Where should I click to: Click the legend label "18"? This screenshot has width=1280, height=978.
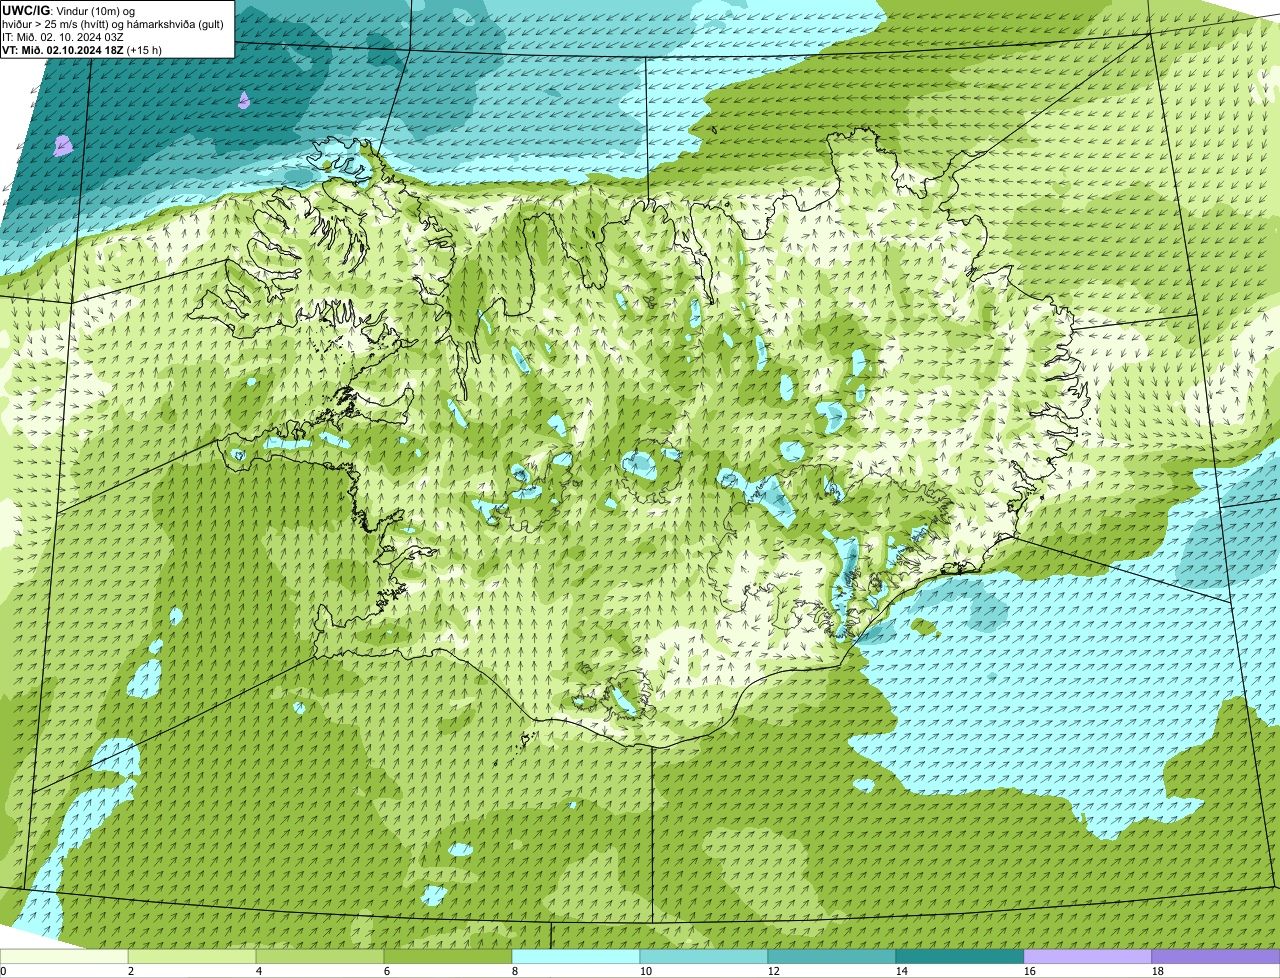pos(1158,971)
